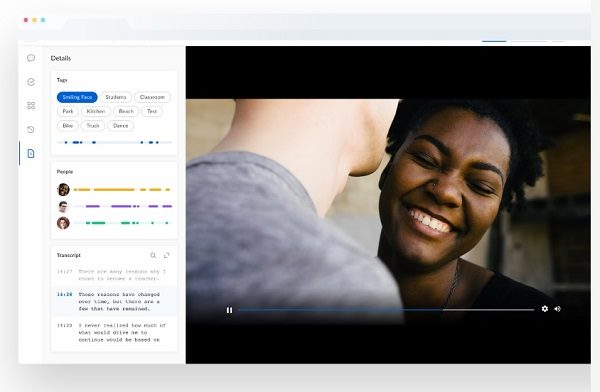This screenshot has height=392, width=600.
Task: Click the tags timeline marker strip
Action: tap(114, 142)
